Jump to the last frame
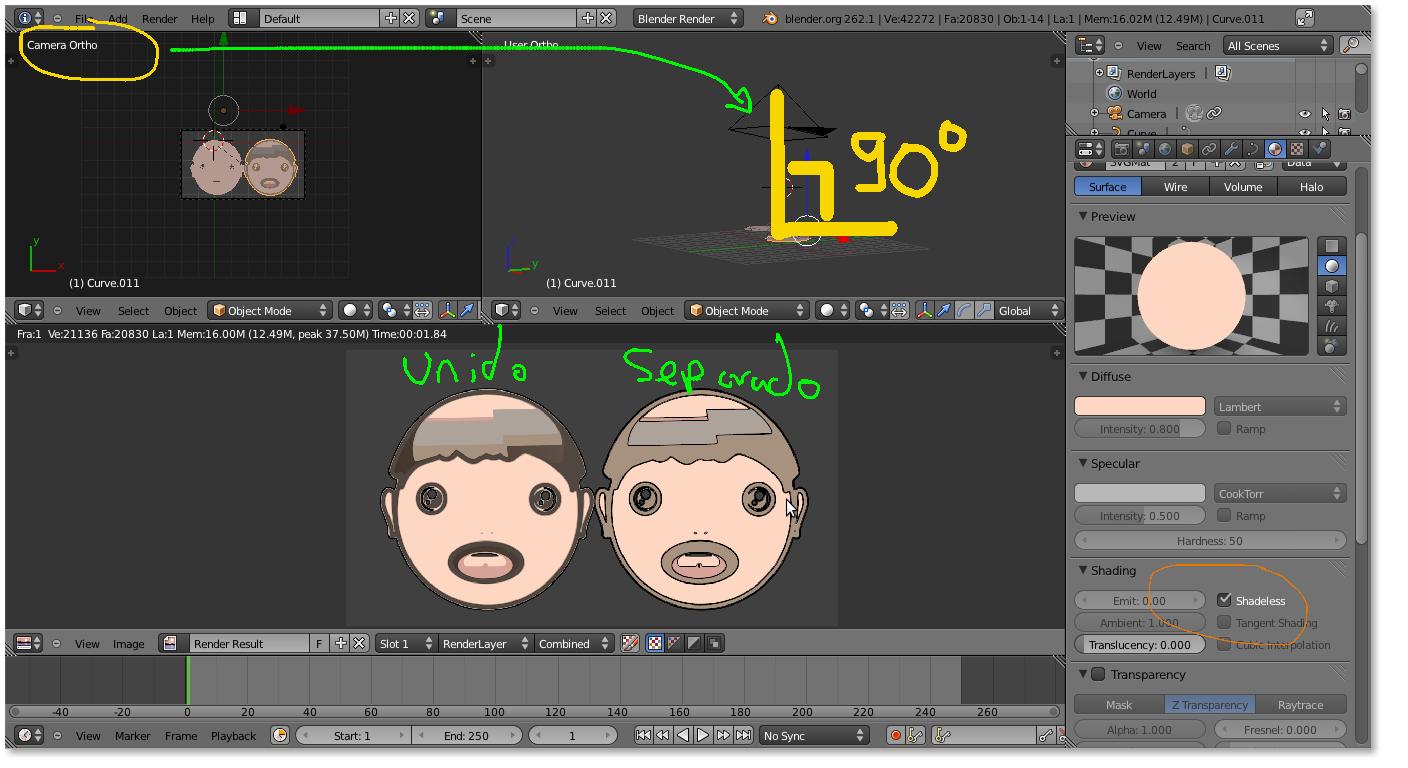This screenshot has width=1408, height=768. (x=743, y=735)
